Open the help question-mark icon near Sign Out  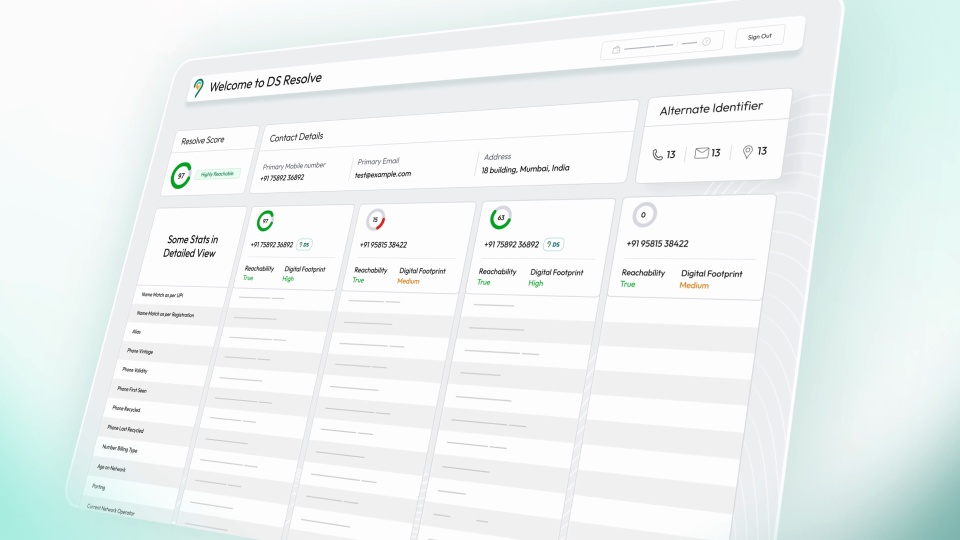pyautogui.click(x=707, y=42)
